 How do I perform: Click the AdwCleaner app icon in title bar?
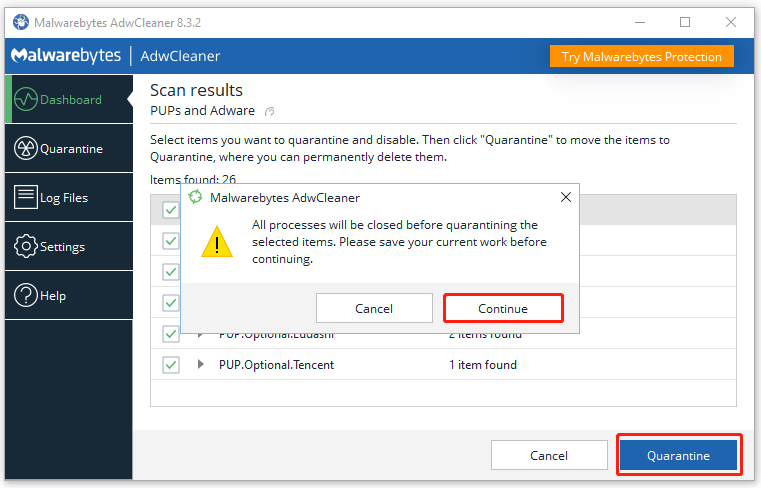pos(21,22)
